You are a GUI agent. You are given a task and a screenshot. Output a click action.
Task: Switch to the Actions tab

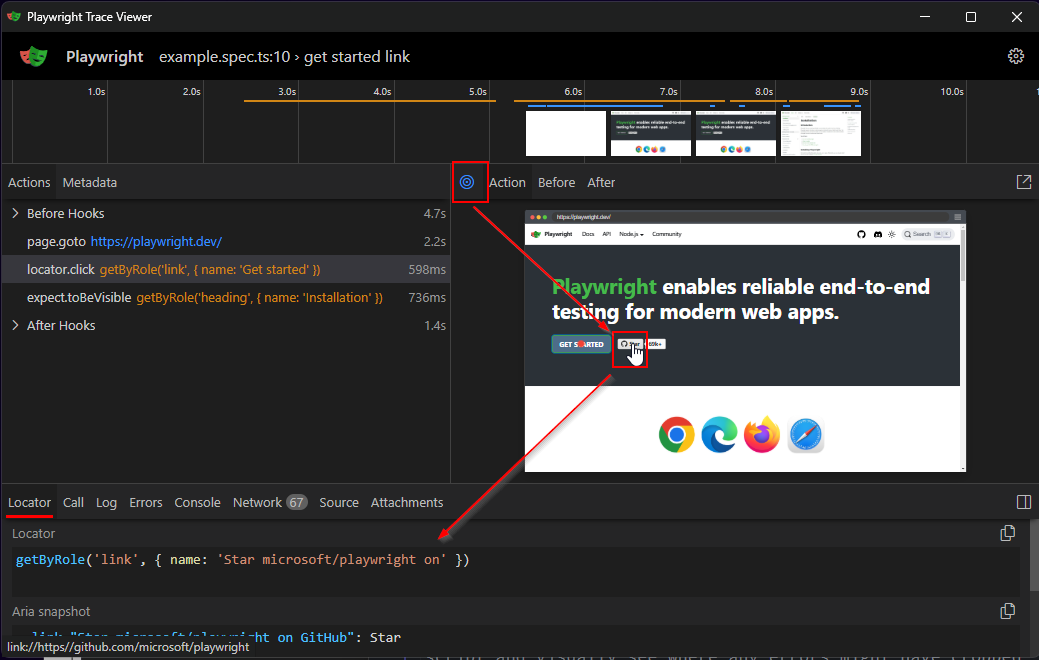coord(29,182)
